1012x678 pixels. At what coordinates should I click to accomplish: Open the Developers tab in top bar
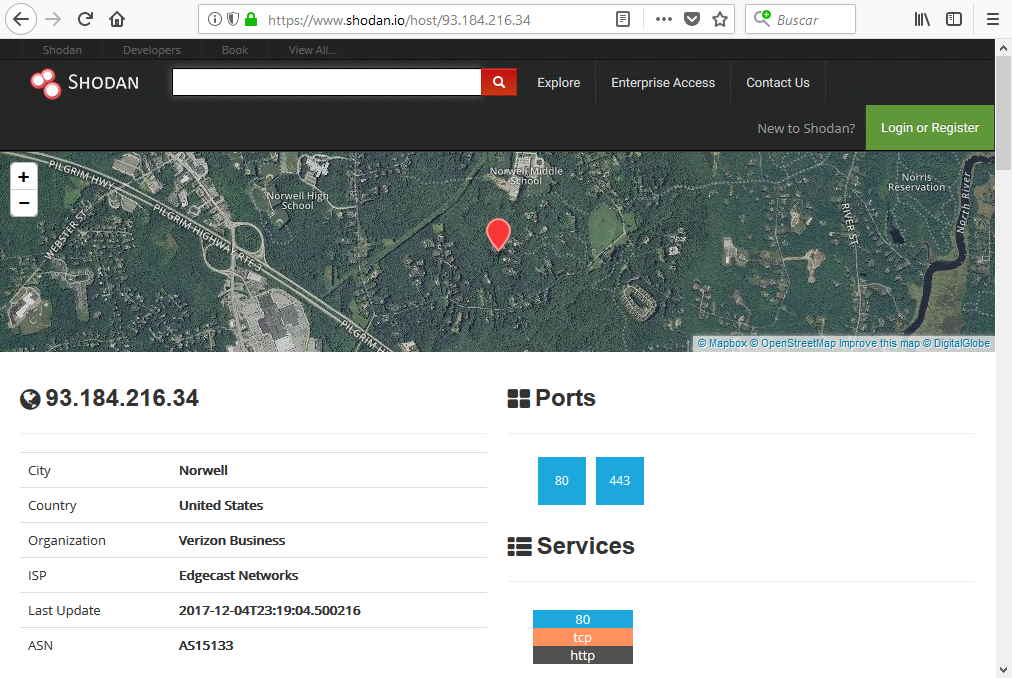(152, 50)
